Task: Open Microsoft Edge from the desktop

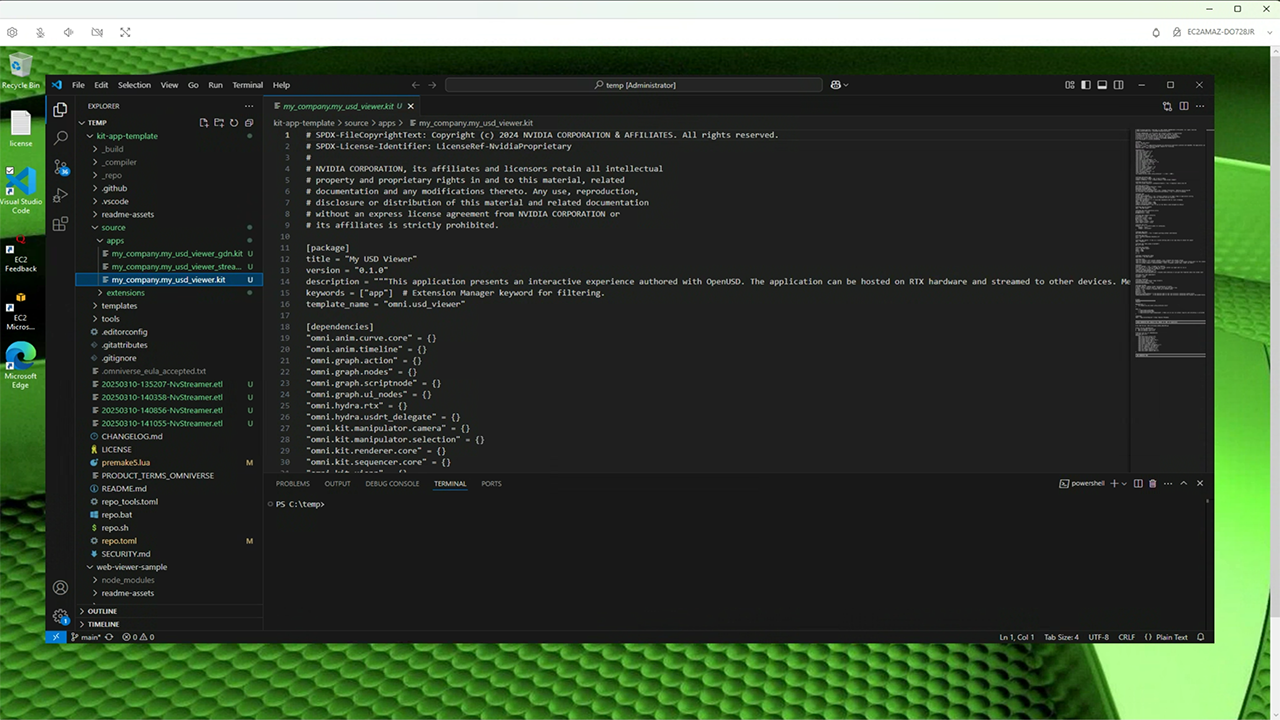Action: click(x=21, y=365)
